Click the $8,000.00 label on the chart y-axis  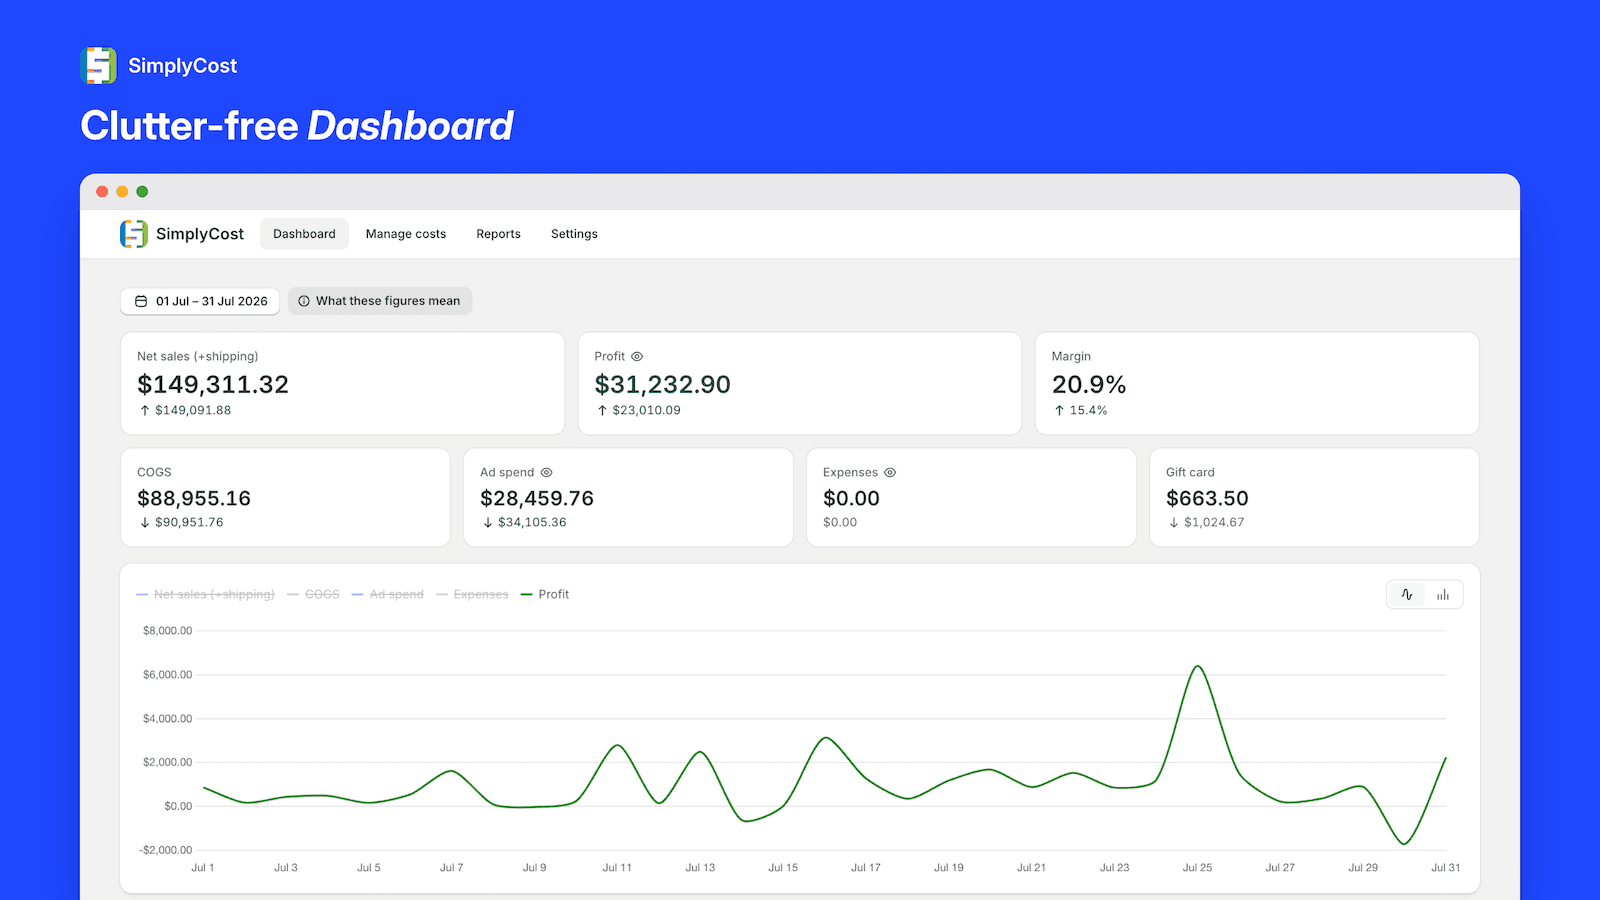coord(167,631)
